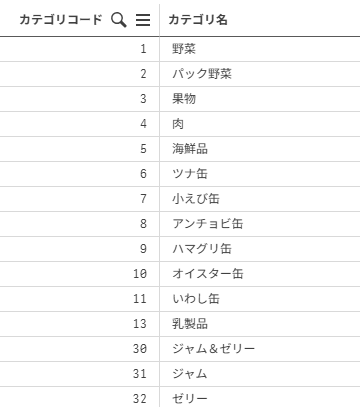Click the 果物 category name
Image resolution: width=360 pixels, height=418 pixels.
click(184, 99)
